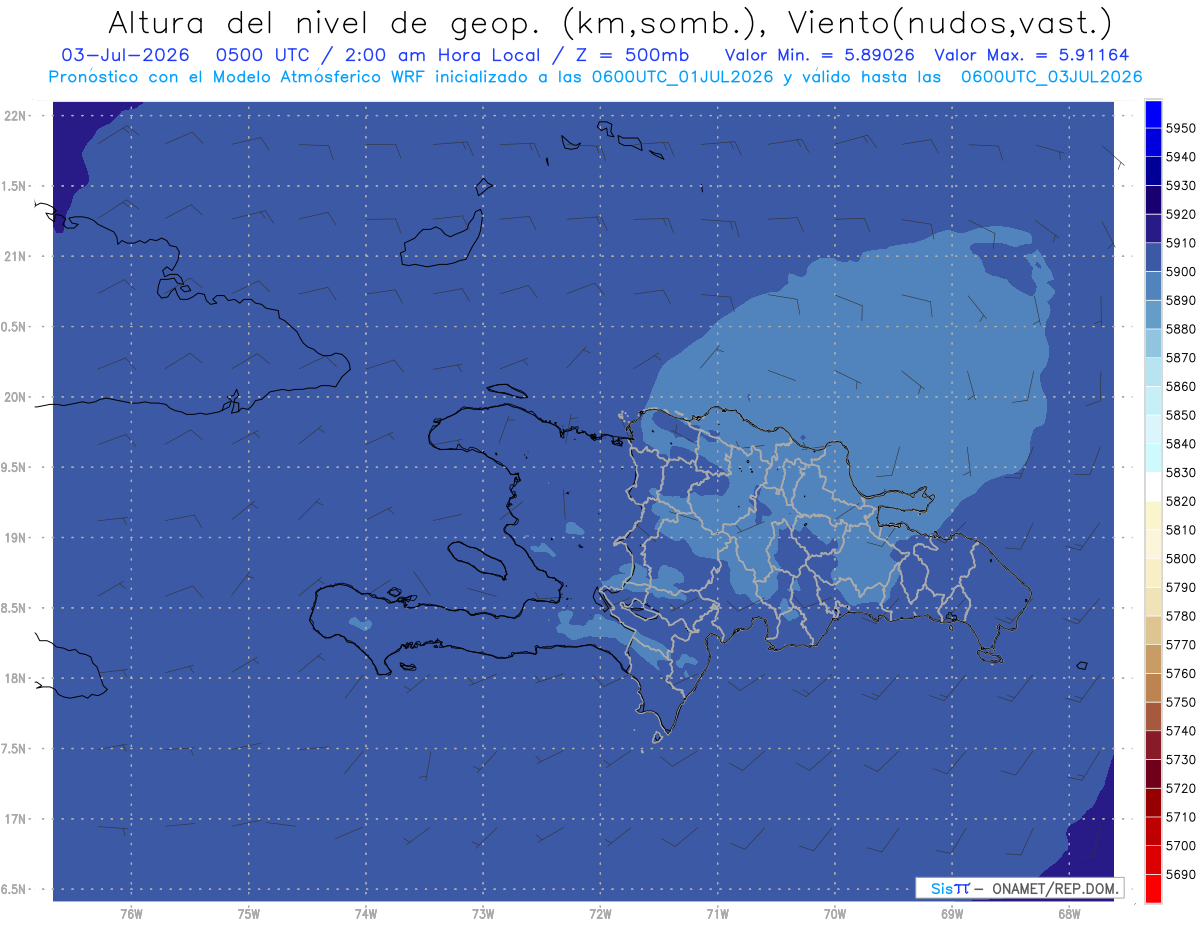
Task: Click the '69W' longitude label
Action: point(952,913)
